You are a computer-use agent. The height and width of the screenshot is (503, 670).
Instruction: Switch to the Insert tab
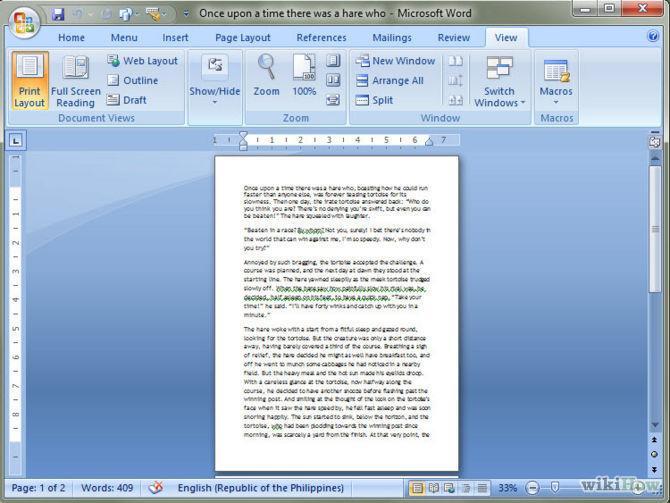click(x=175, y=38)
